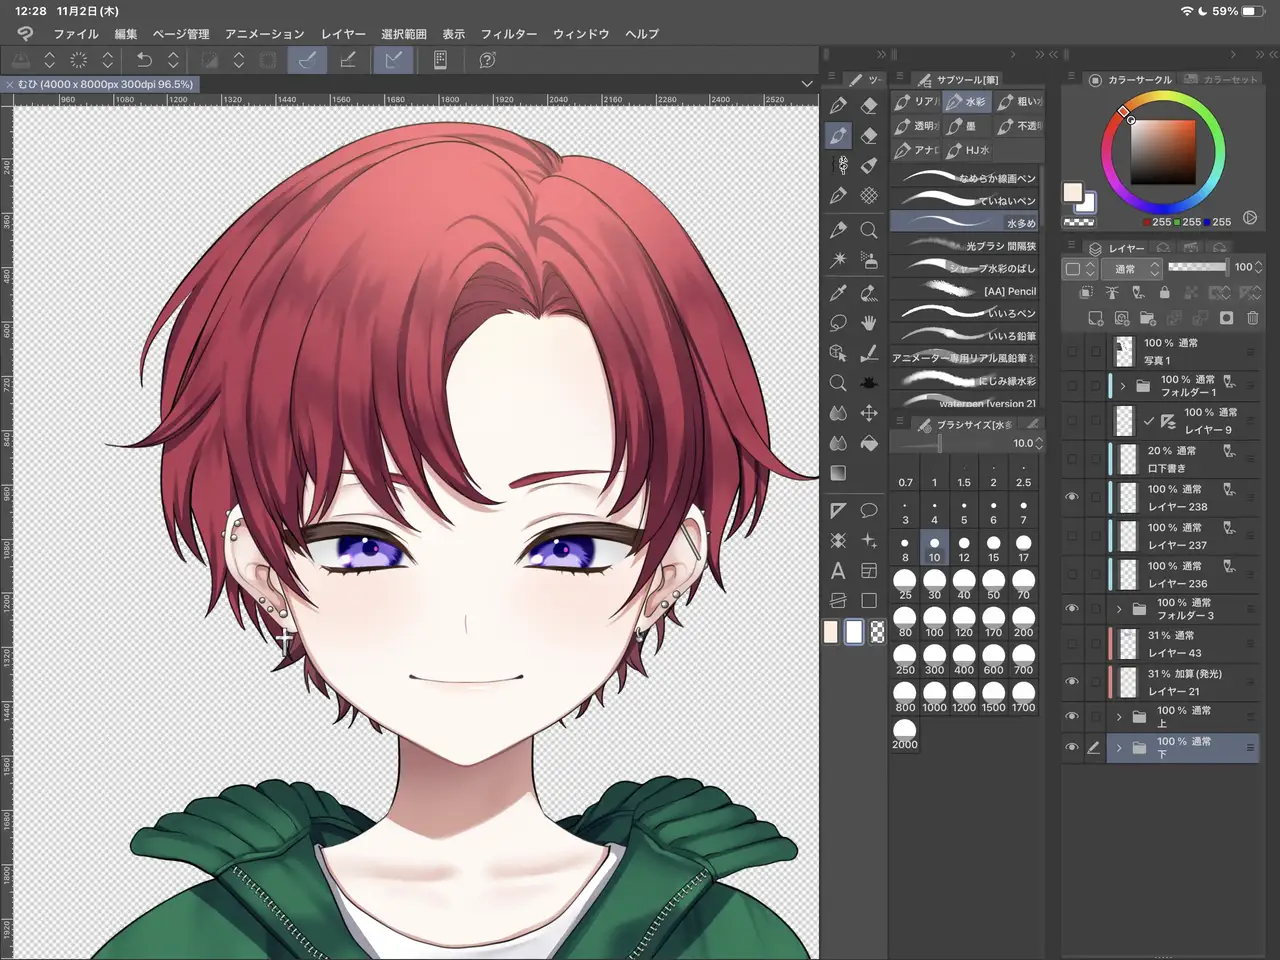The width and height of the screenshot is (1280, 960).
Task: Expand the フォルダー 3 layer folder
Action: point(1119,609)
